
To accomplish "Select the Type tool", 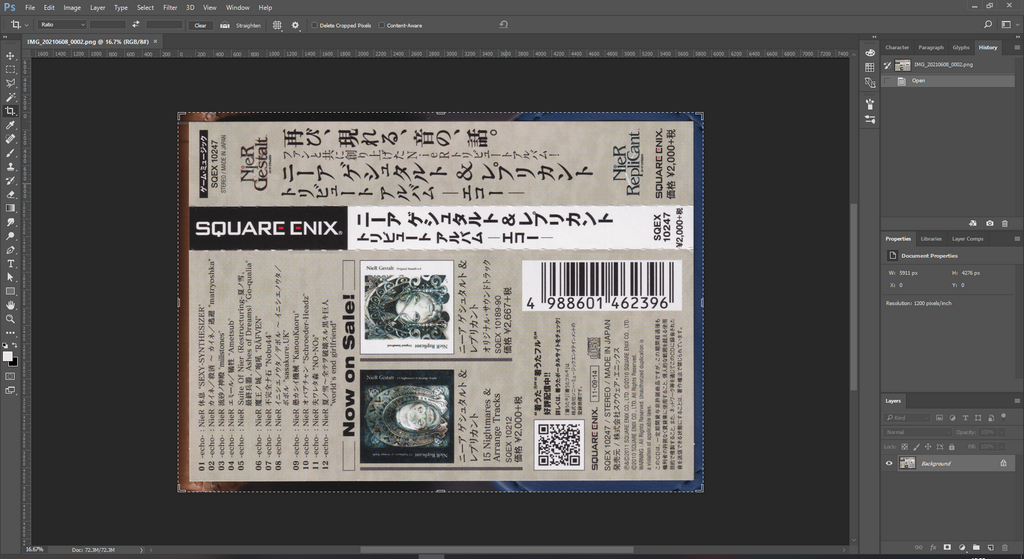I will point(10,263).
